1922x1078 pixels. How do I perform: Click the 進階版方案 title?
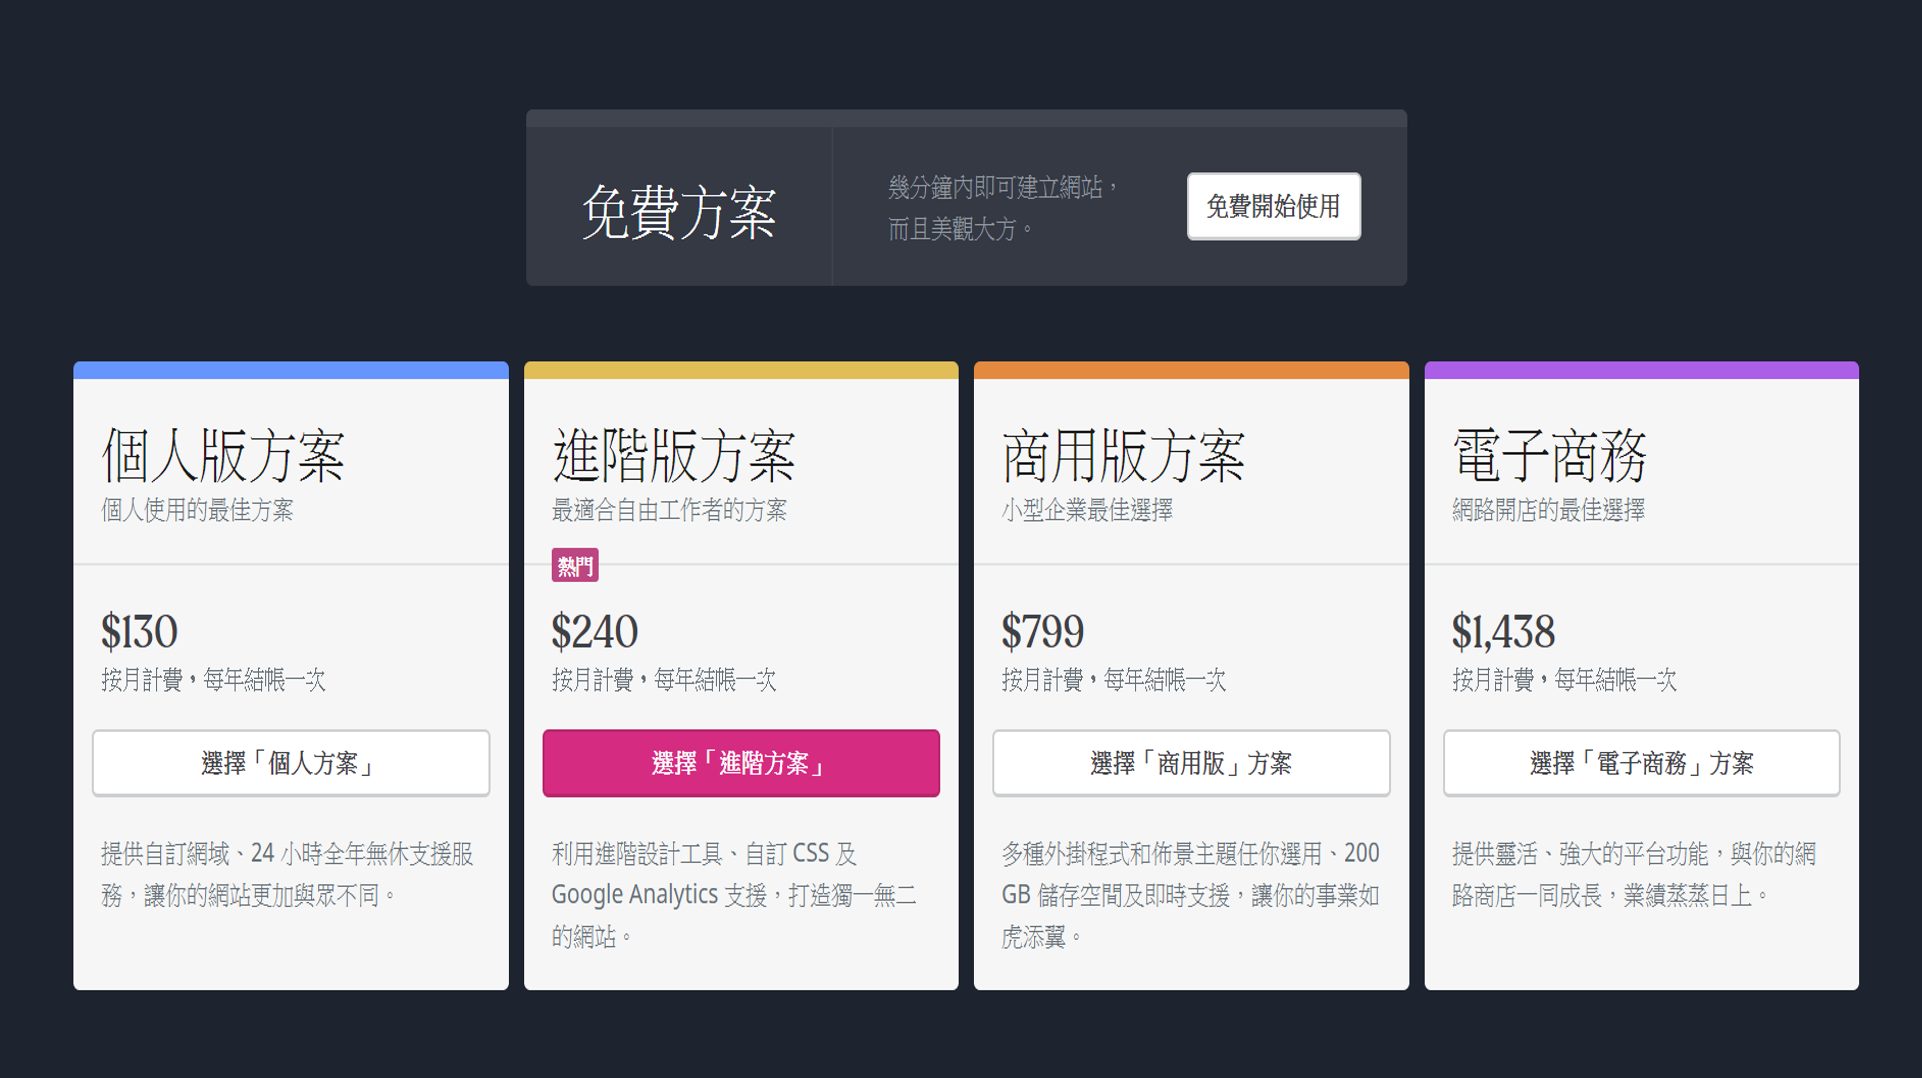(673, 456)
